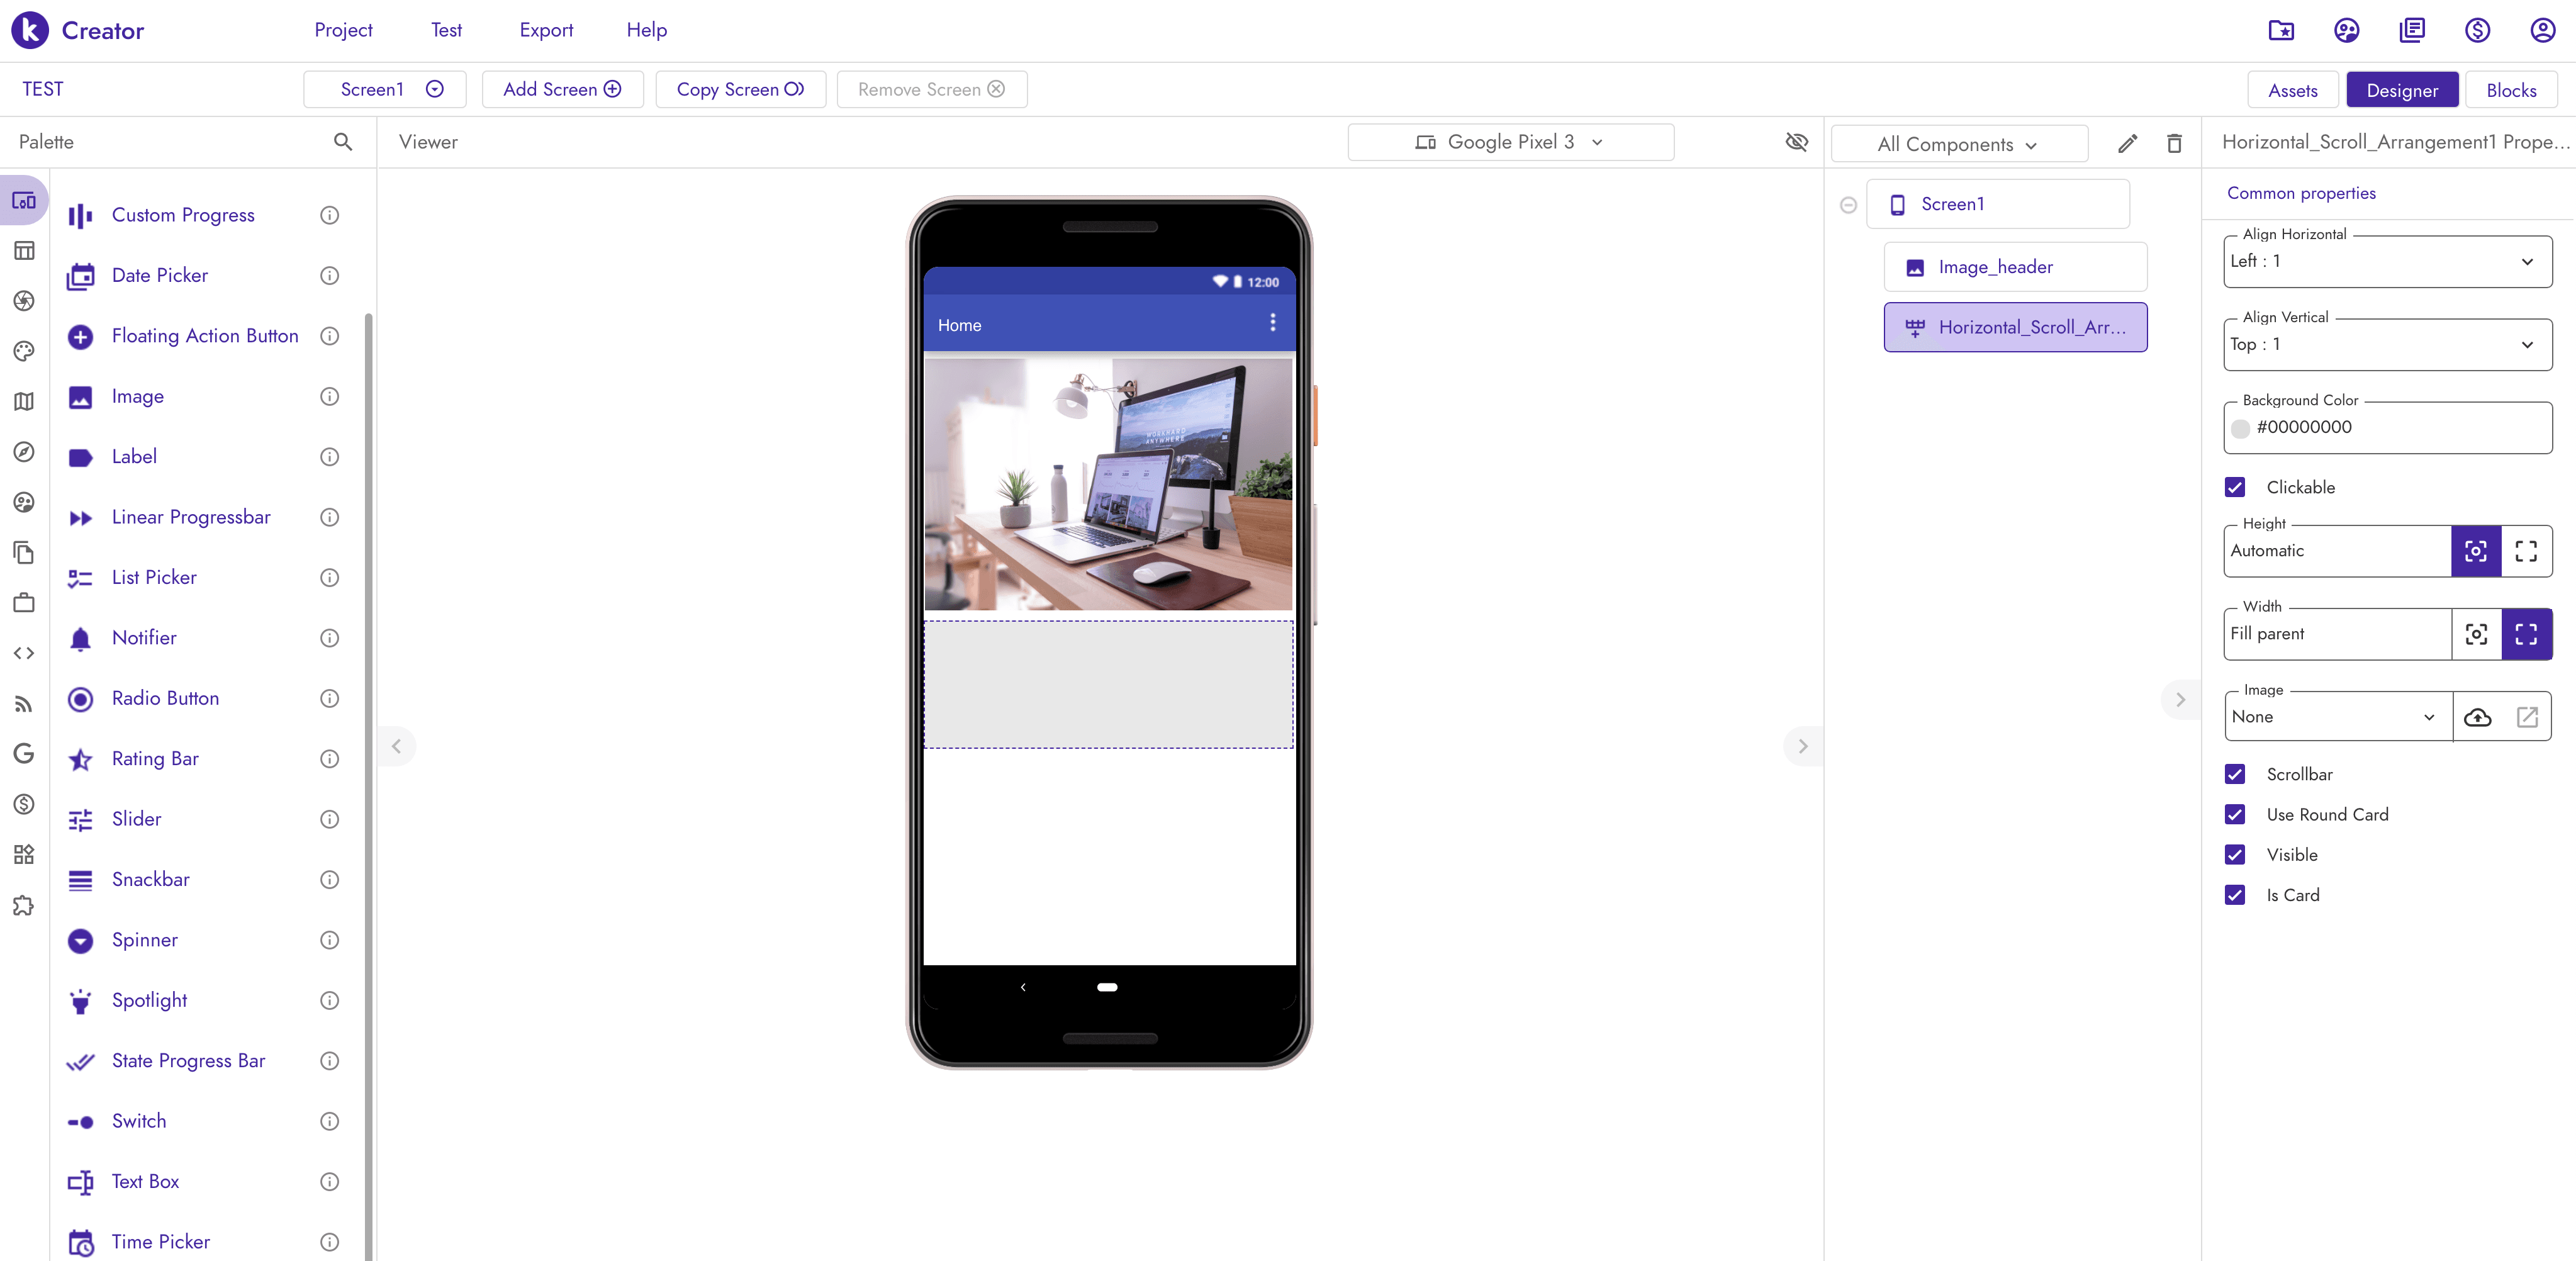Collapse properties panel with right chevron
2576x1261 pixels.
2181,700
